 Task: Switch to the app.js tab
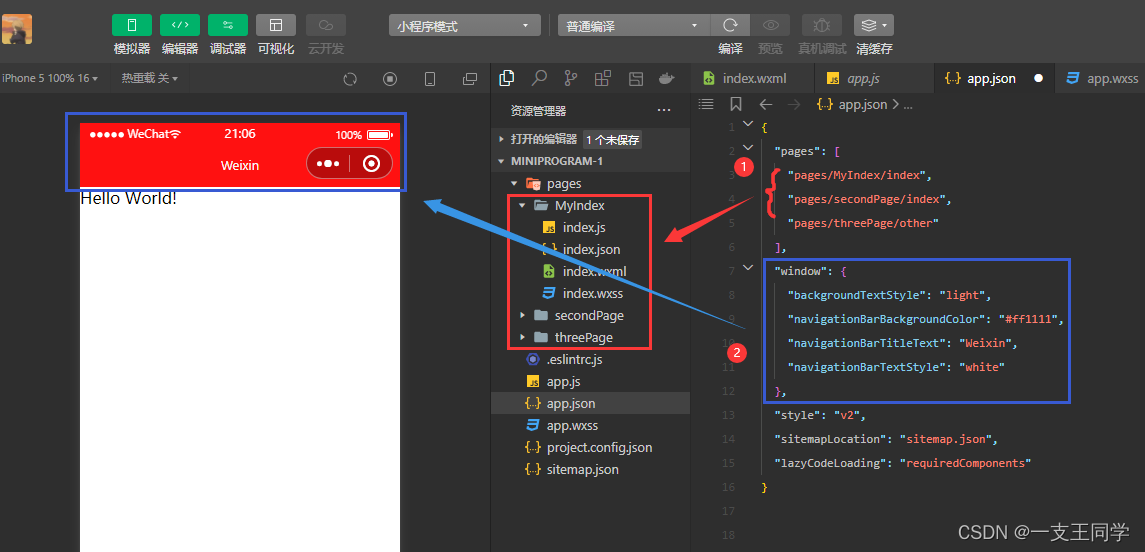pos(873,78)
